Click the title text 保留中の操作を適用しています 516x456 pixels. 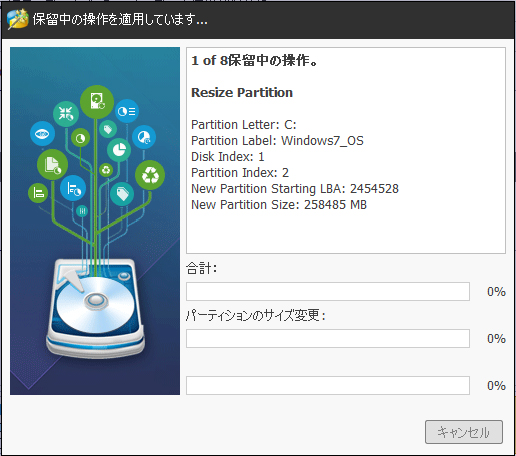pyautogui.click(x=120, y=19)
